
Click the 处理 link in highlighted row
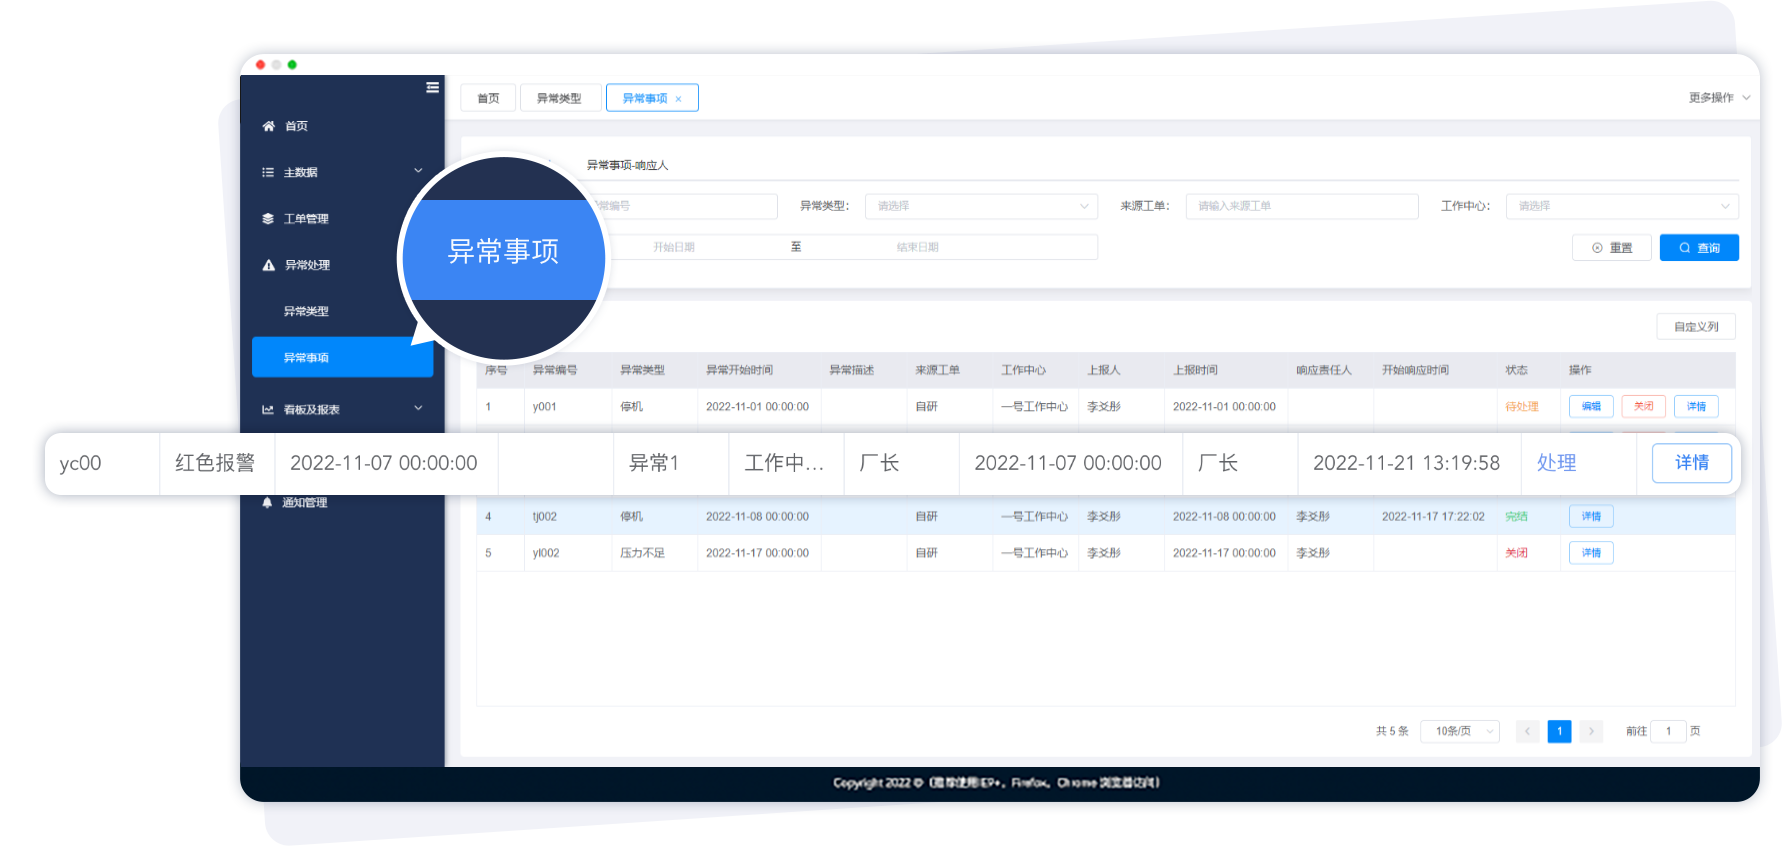pyautogui.click(x=1556, y=462)
